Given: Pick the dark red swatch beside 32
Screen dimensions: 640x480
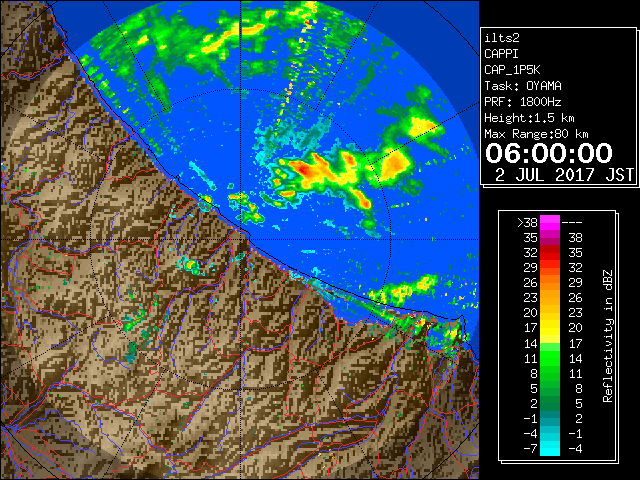Looking at the screenshot, I should coord(550,251).
